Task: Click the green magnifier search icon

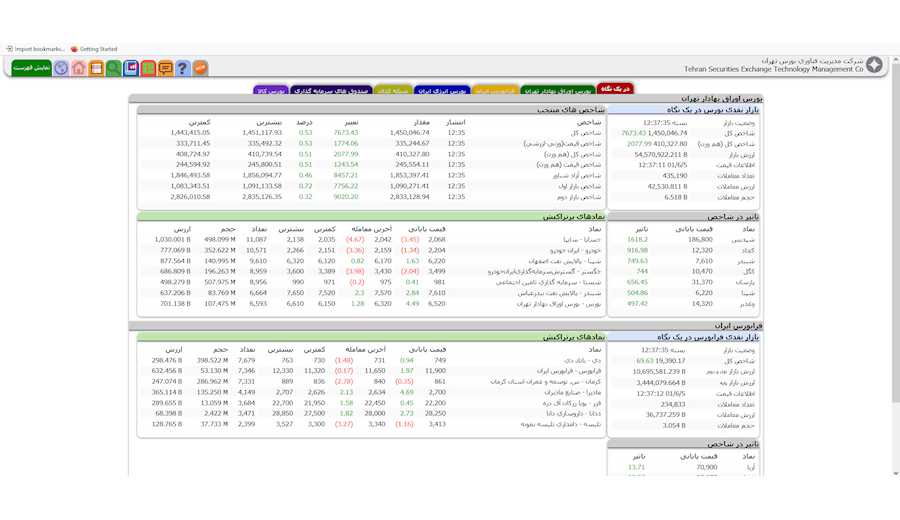Action: (114, 68)
